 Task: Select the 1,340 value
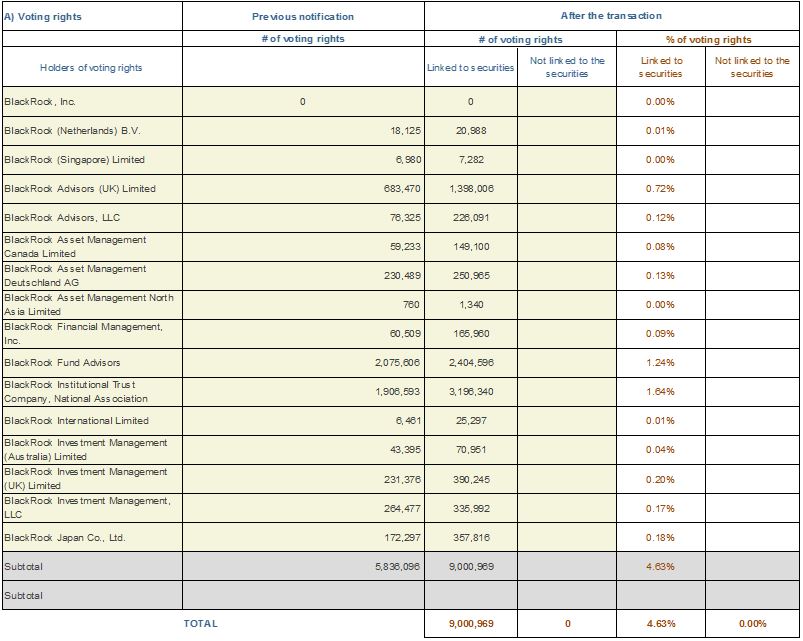tap(471, 305)
